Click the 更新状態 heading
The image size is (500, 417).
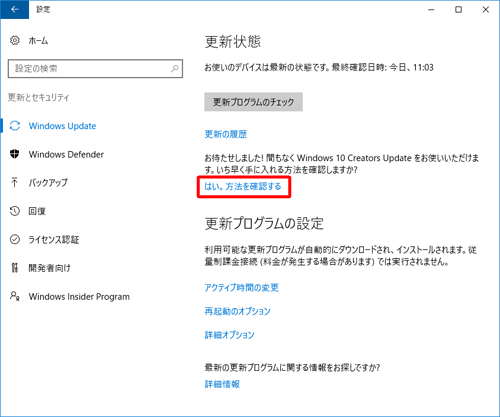point(233,42)
